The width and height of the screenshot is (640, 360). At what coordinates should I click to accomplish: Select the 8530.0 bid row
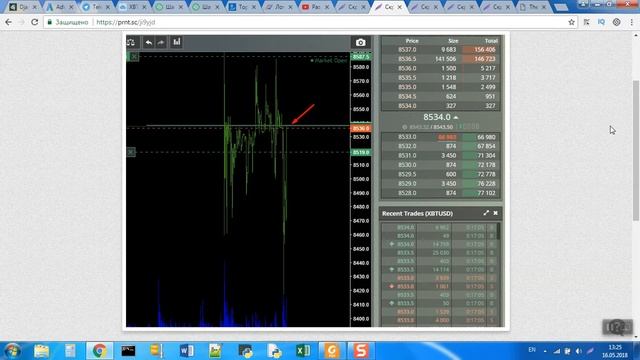coord(440,165)
